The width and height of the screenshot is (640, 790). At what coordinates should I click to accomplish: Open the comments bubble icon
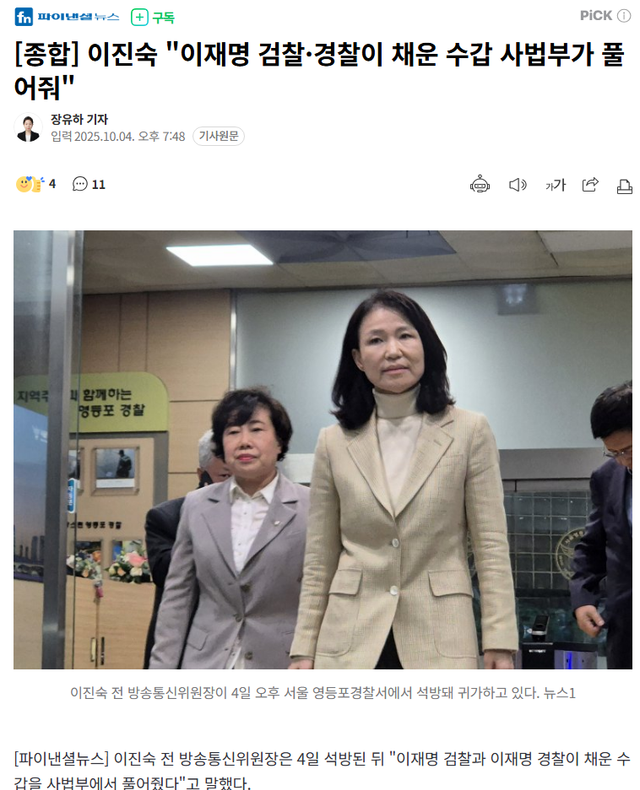[80, 184]
